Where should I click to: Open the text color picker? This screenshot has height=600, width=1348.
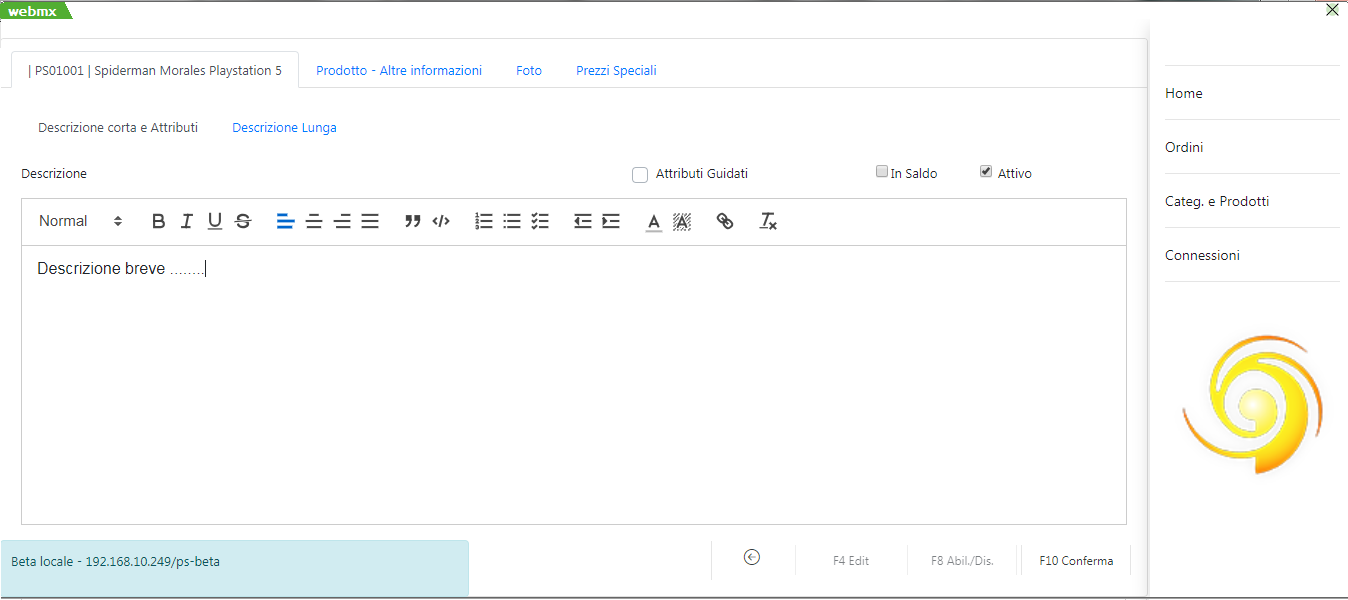tap(654, 222)
